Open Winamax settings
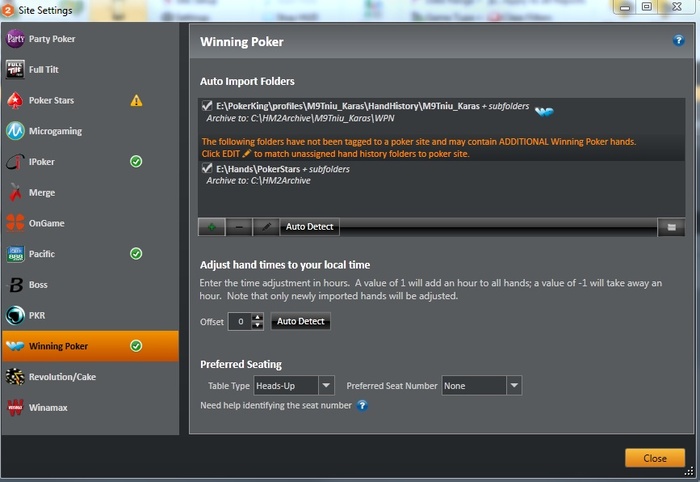This screenshot has height=482, width=700. [90, 407]
